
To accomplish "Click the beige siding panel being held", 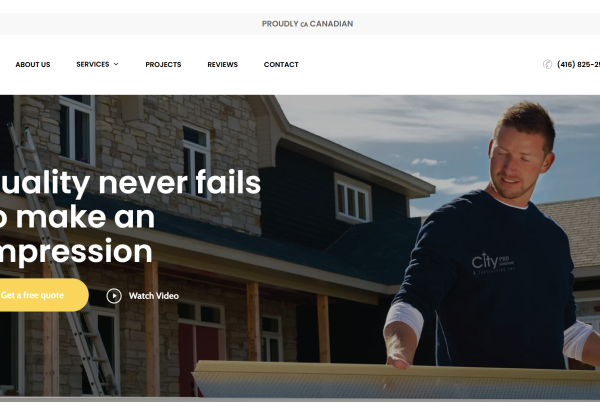I will pyautogui.click(x=396, y=379).
